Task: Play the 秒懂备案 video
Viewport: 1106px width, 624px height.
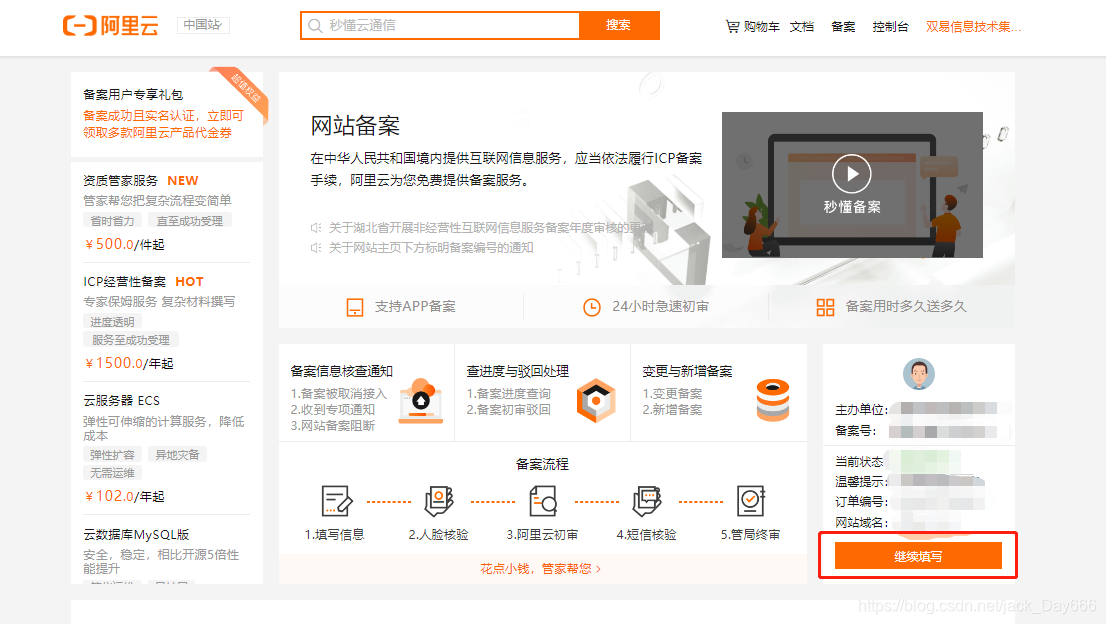Action: tap(851, 173)
